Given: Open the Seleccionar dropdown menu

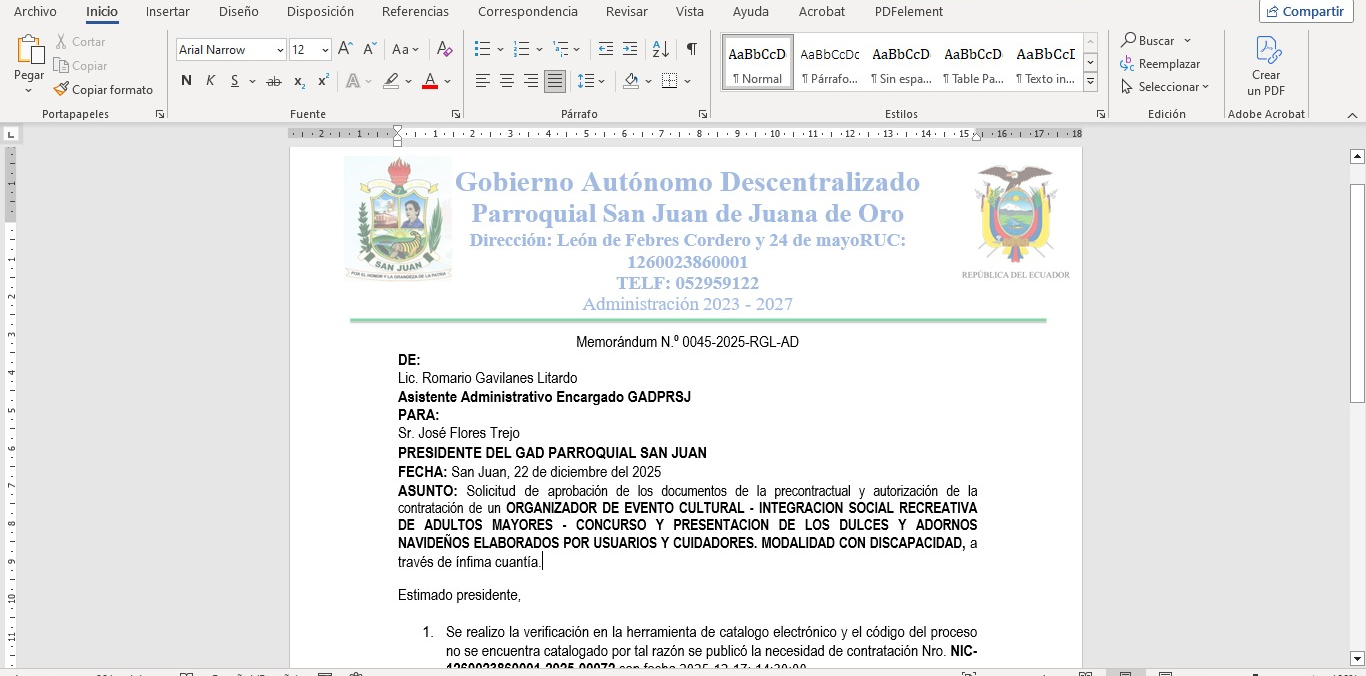Looking at the screenshot, I should point(1165,87).
